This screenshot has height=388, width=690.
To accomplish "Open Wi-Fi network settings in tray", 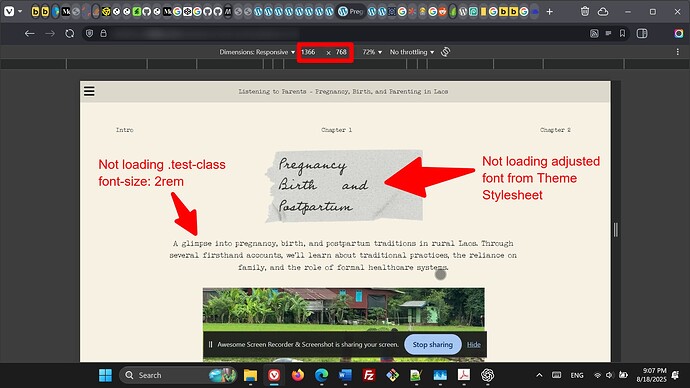I will [598, 375].
